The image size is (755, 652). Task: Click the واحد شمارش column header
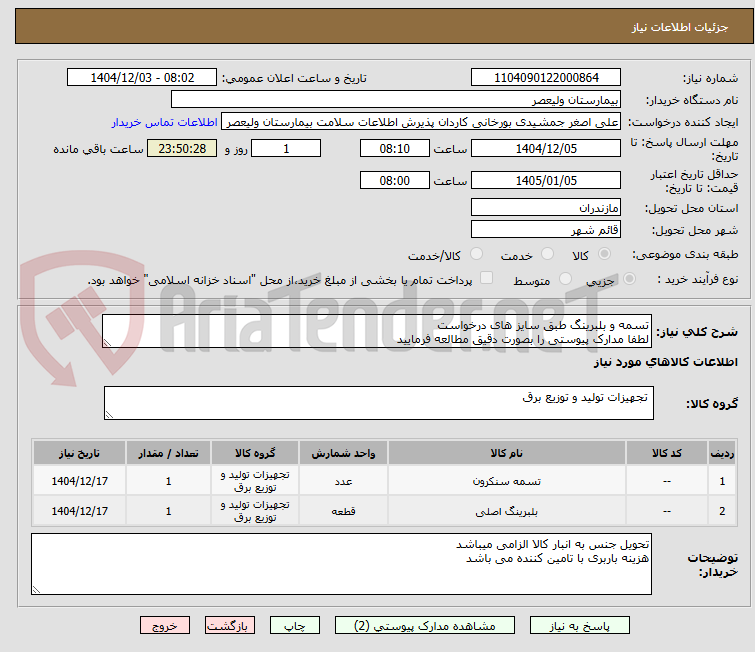click(x=343, y=453)
